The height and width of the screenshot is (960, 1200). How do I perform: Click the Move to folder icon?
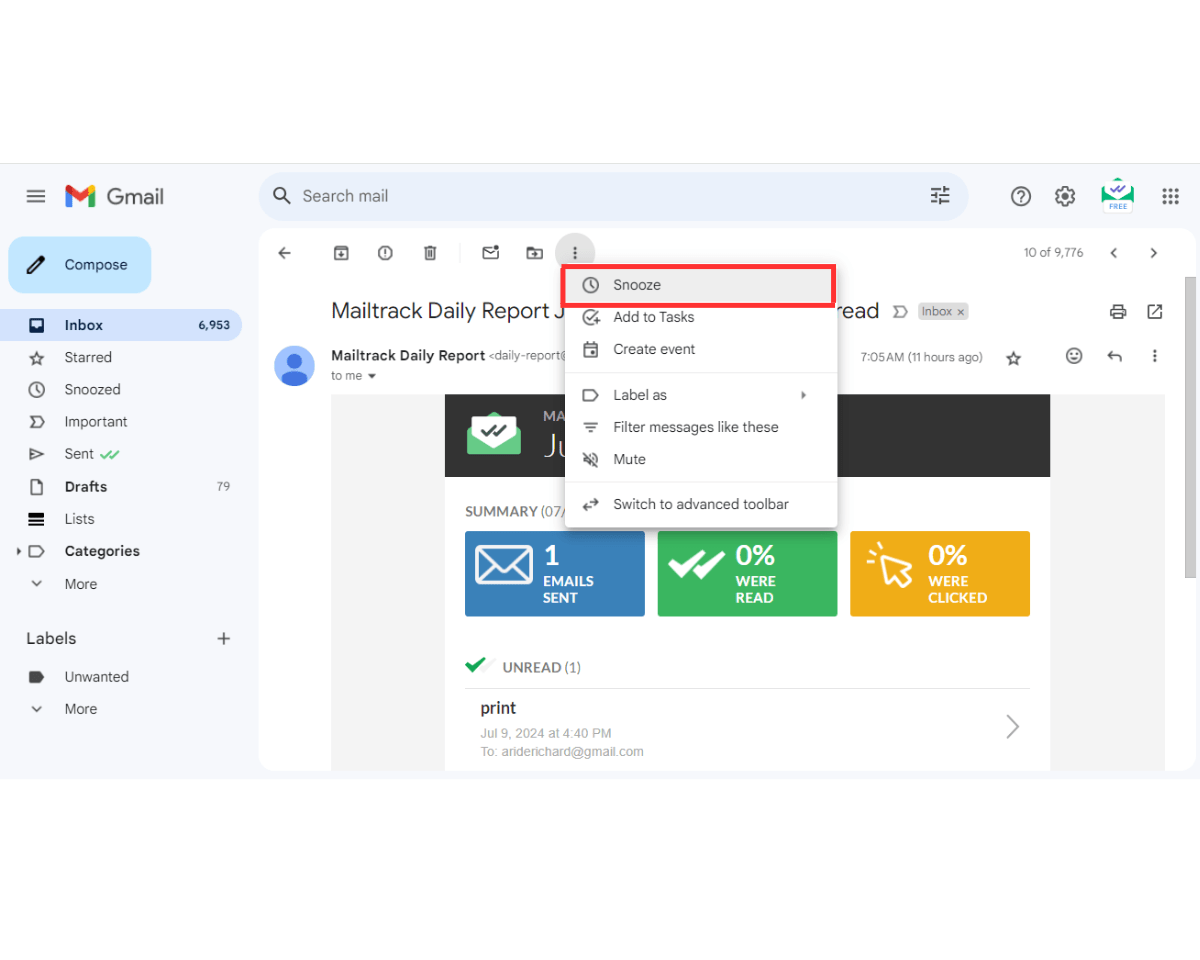point(534,253)
